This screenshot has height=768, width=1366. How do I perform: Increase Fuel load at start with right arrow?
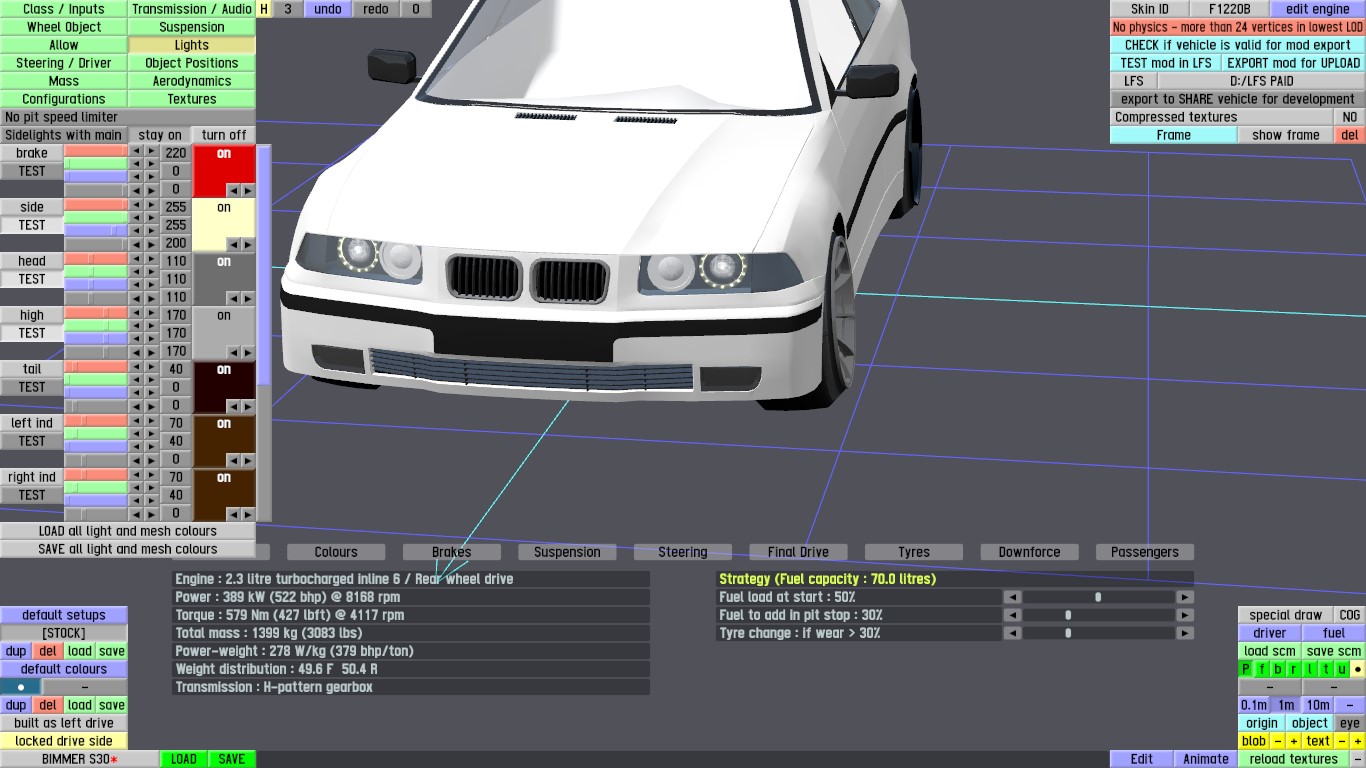pyautogui.click(x=1185, y=597)
